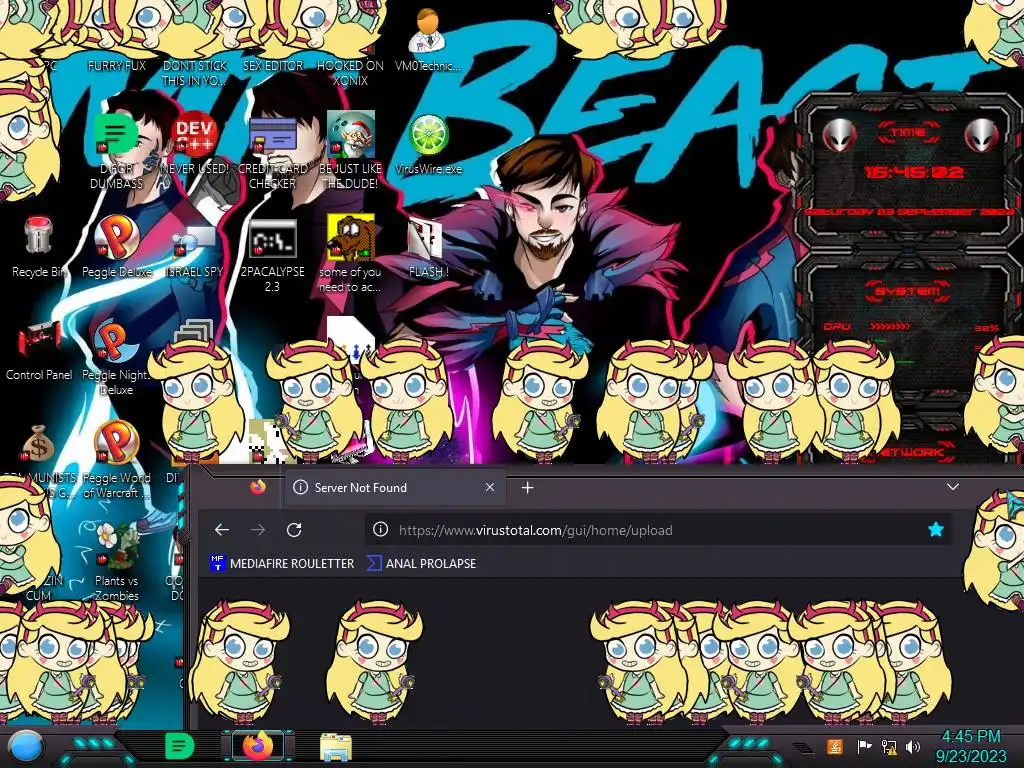Click the HOOKED ON XONIX label

[x=350, y=73]
